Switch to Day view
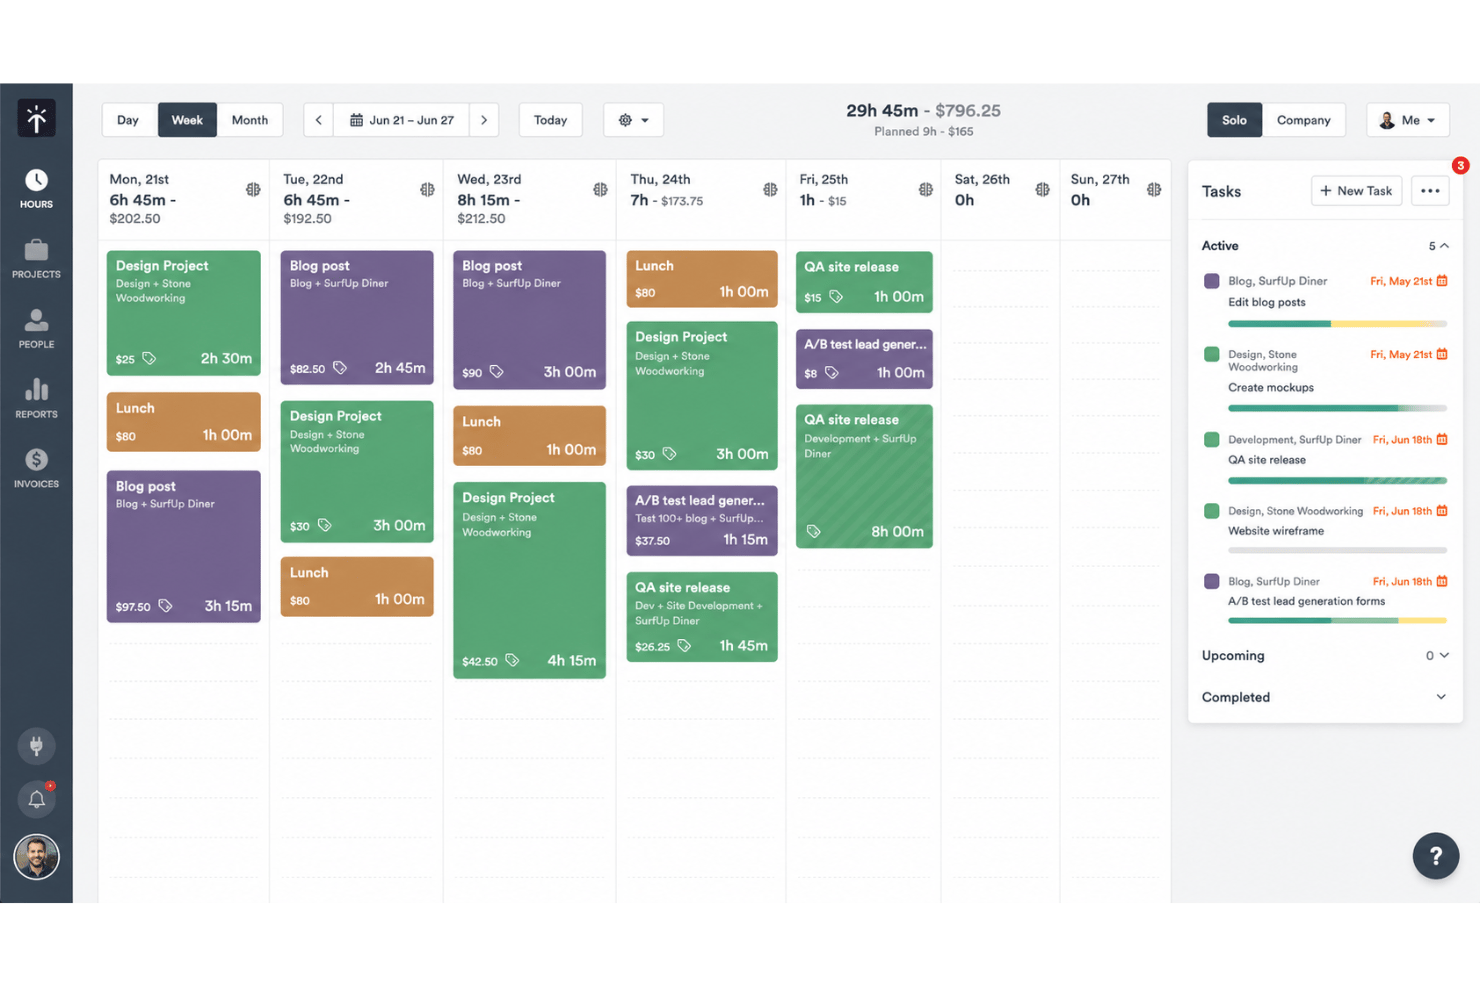The width and height of the screenshot is (1480, 987). pos(128,120)
